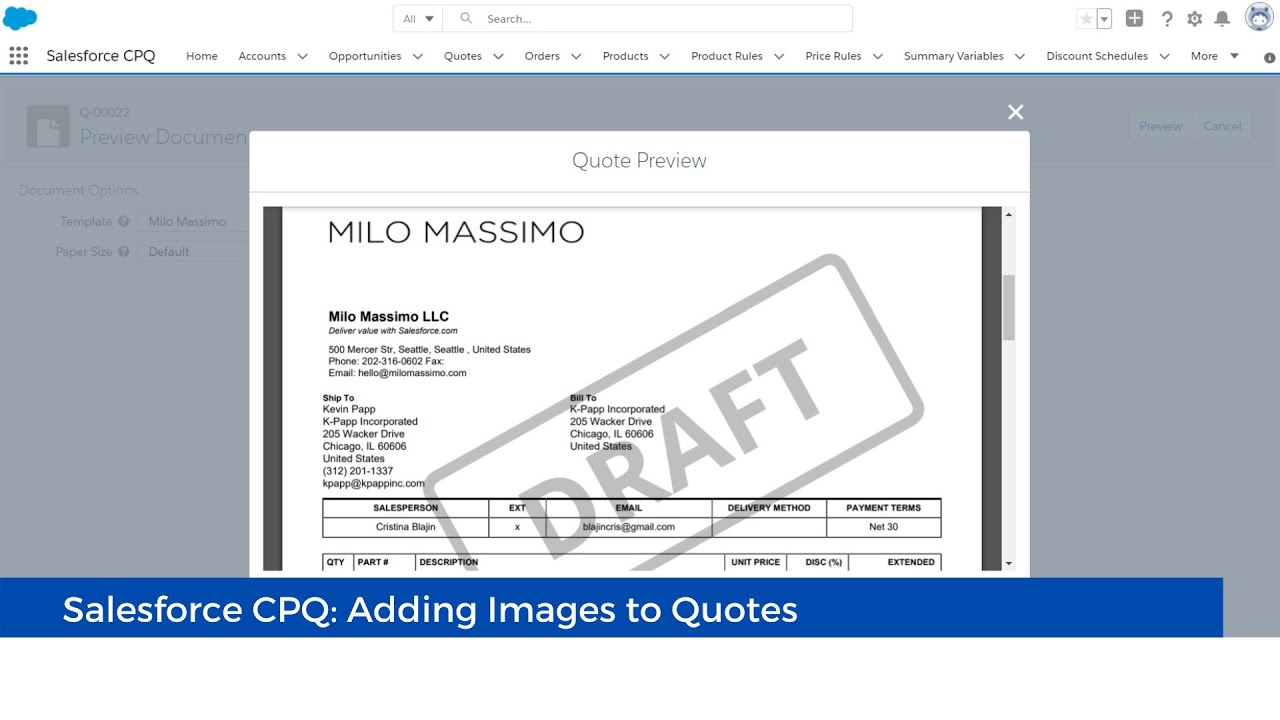
Task: Click the Preview button
Action: [x=1161, y=126]
